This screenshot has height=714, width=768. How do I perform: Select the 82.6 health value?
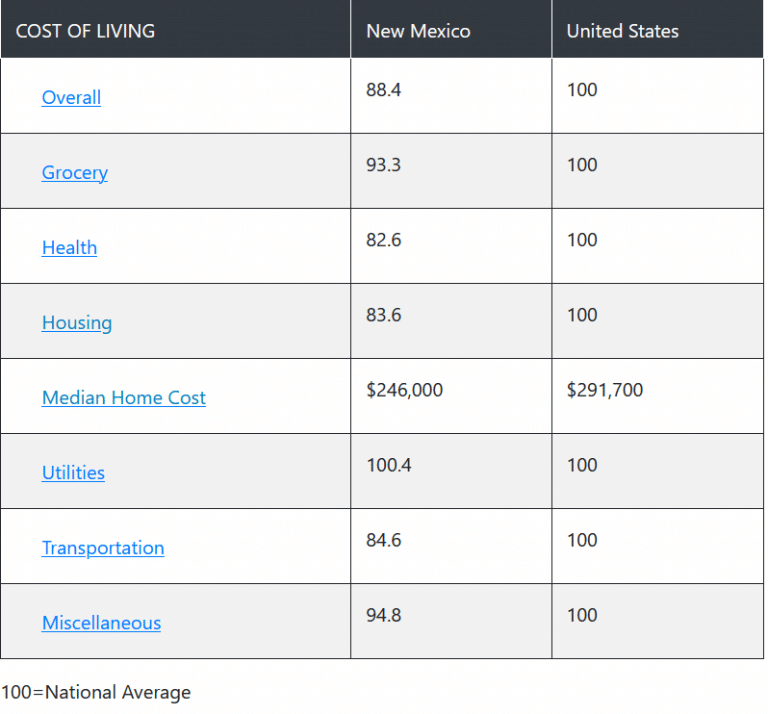(x=384, y=240)
